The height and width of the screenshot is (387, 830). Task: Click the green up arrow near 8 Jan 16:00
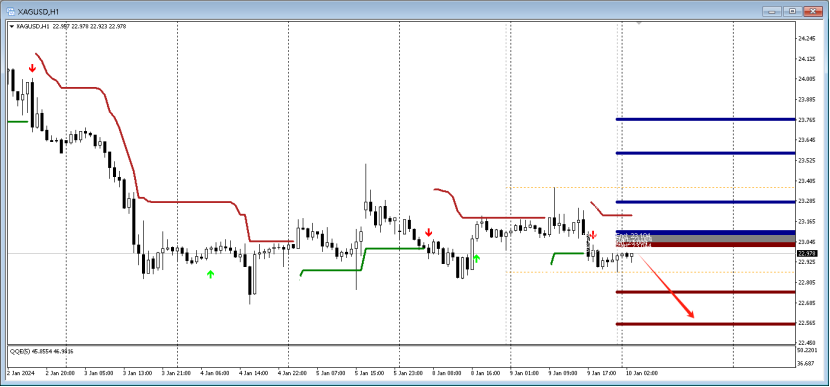477,259
